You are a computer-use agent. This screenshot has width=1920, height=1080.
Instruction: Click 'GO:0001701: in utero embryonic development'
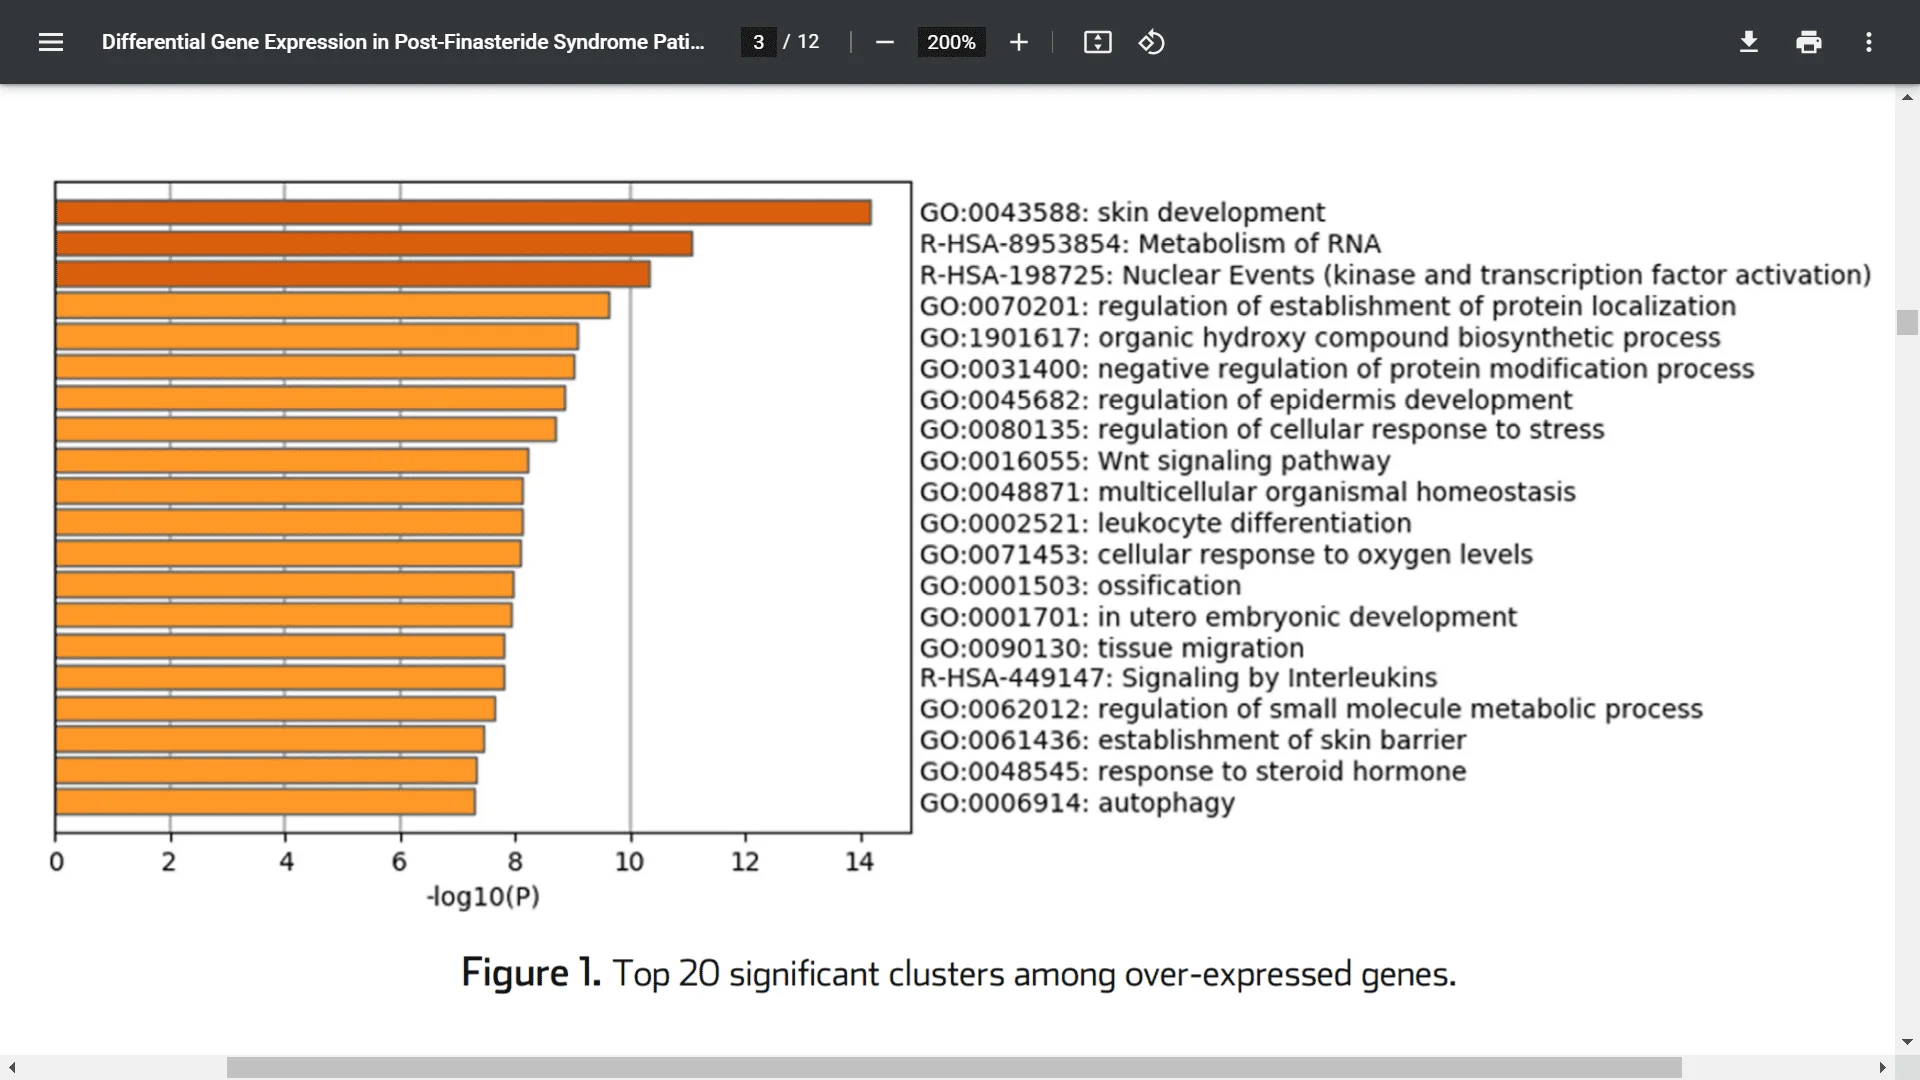[x=1218, y=617]
